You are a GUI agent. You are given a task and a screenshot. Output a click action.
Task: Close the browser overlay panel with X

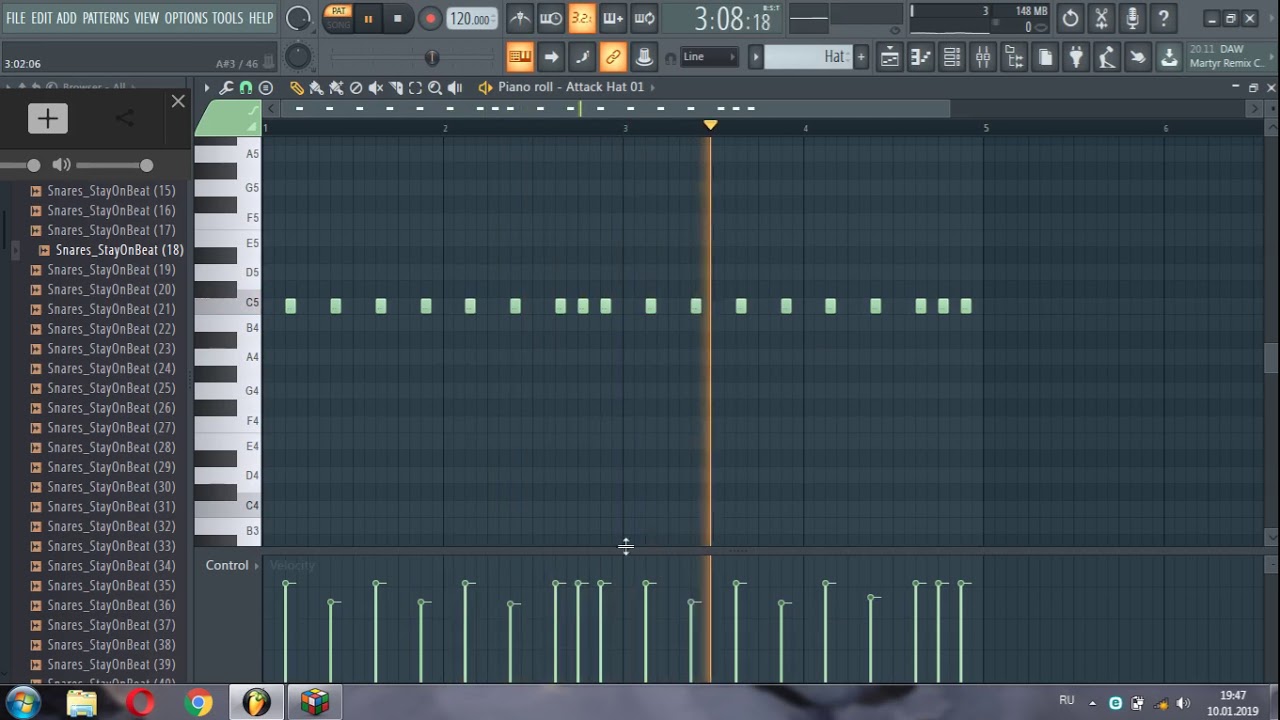click(178, 101)
